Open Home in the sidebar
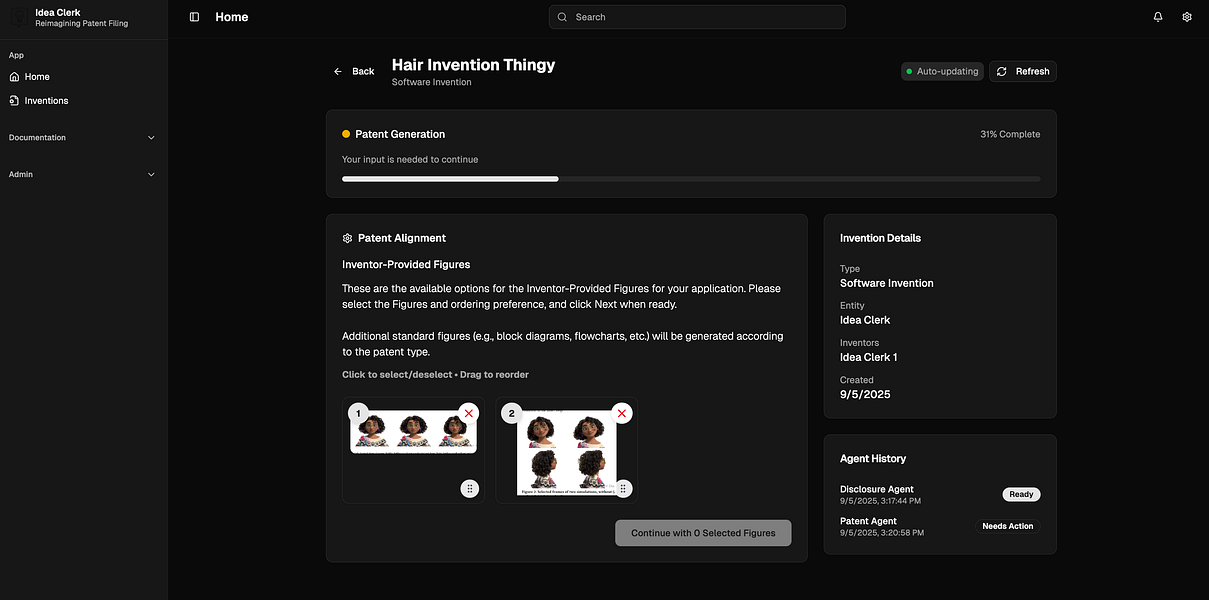This screenshot has width=1209, height=600. pyautogui.click(x=37, y=77)
